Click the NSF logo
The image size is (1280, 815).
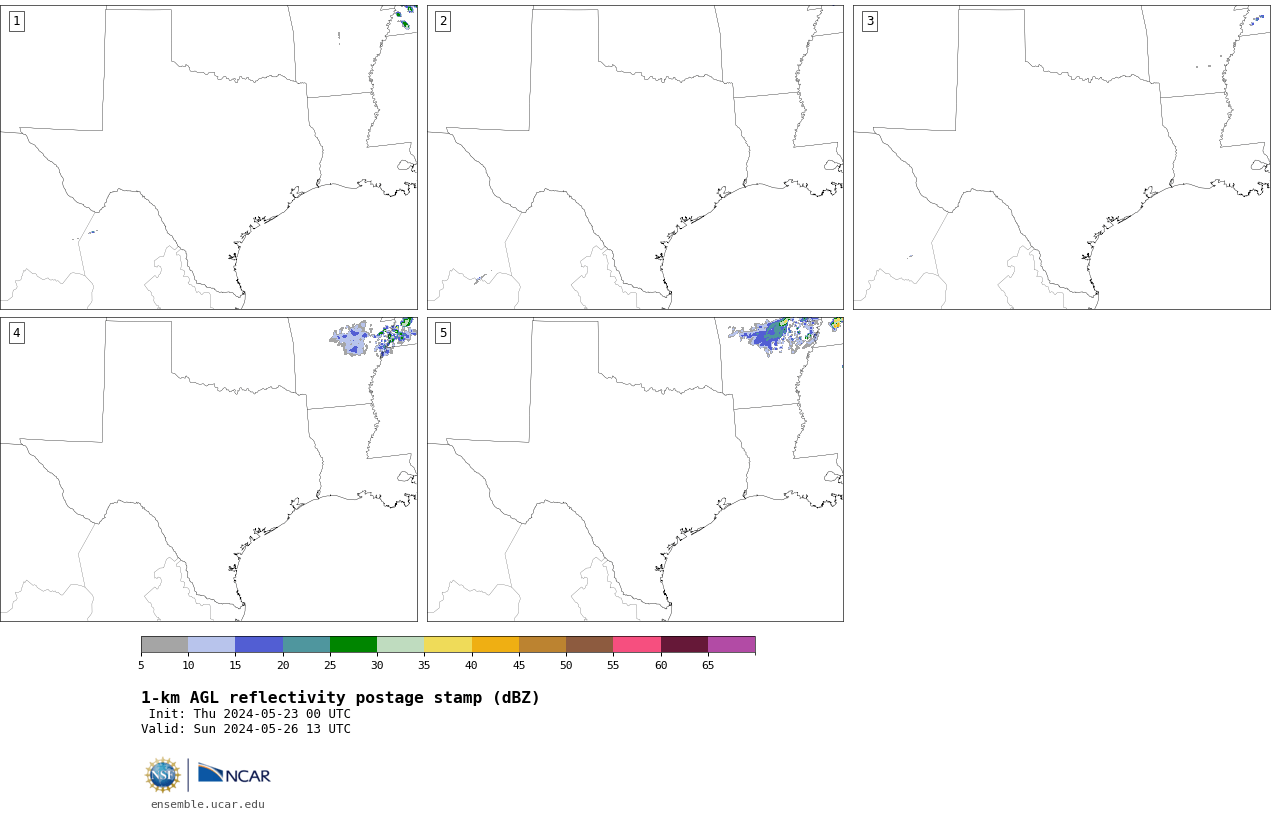(162, 775)
